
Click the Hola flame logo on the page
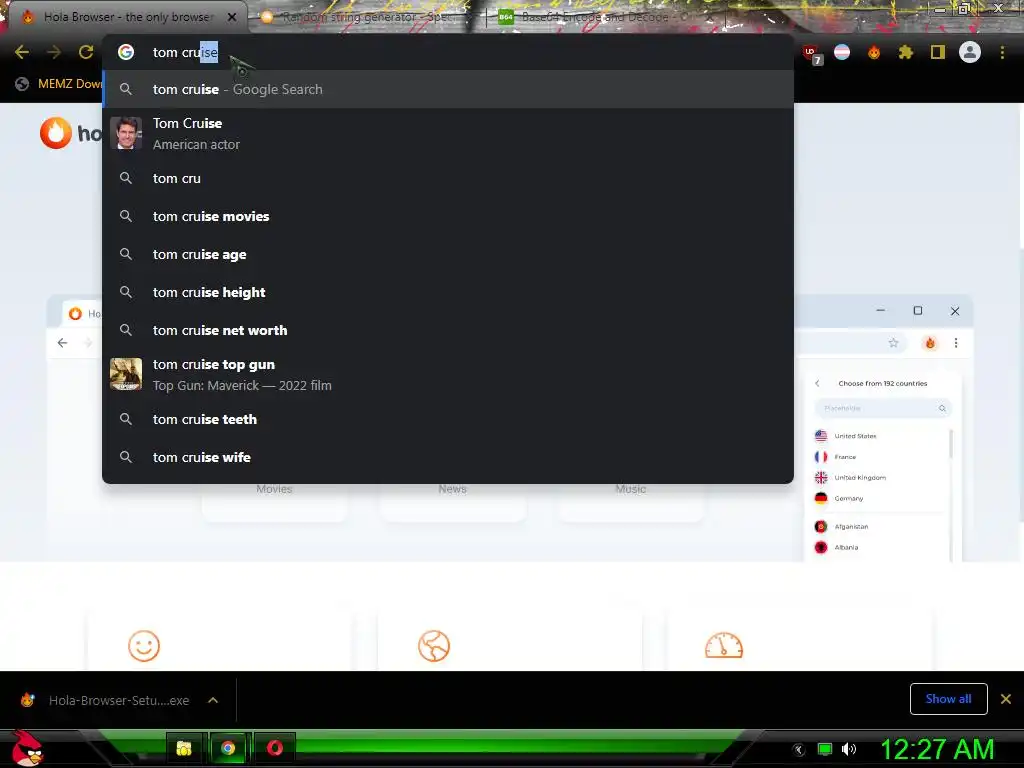(56, 133)
